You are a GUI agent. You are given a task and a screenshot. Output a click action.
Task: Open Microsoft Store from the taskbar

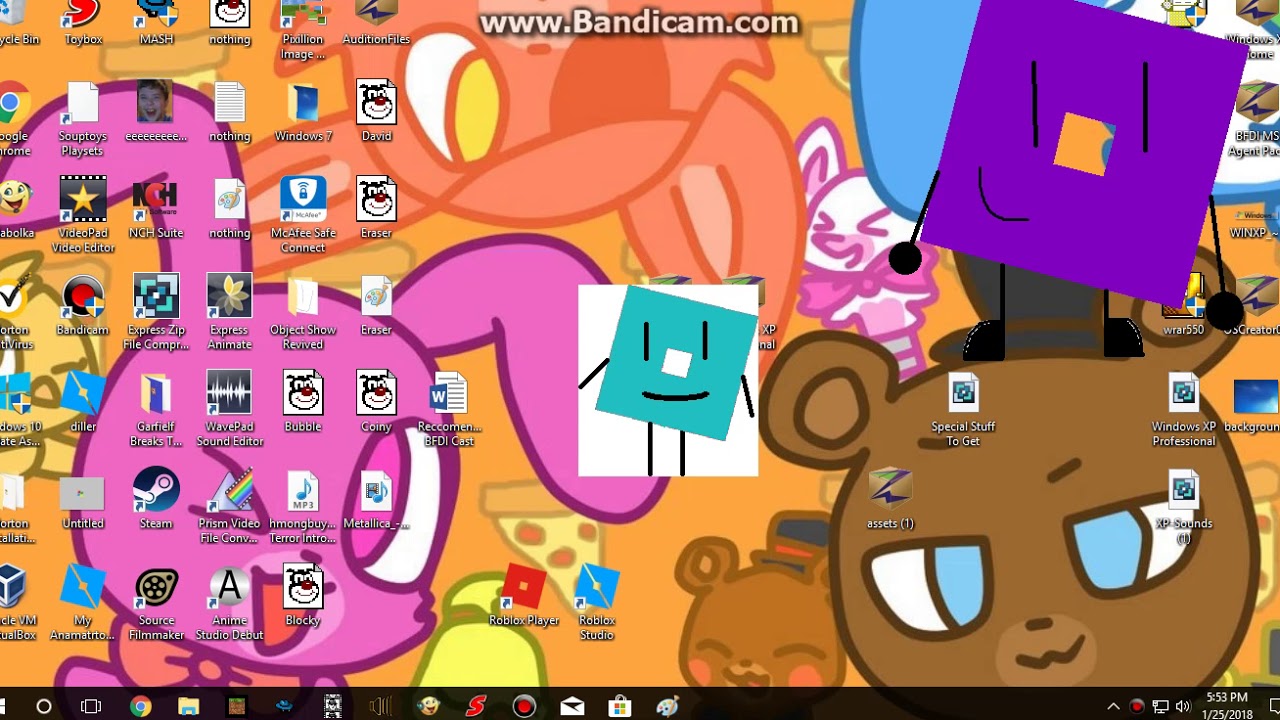pos(620,707)
